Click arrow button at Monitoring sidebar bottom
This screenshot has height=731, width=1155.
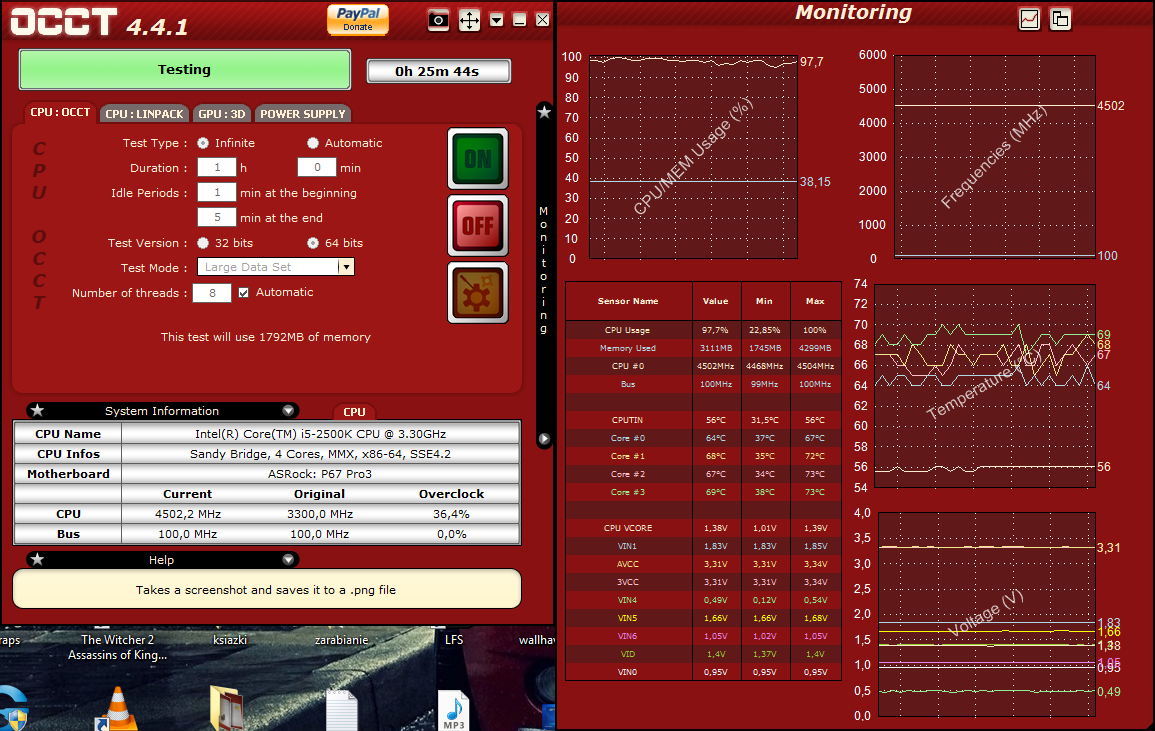pos(544,439)
